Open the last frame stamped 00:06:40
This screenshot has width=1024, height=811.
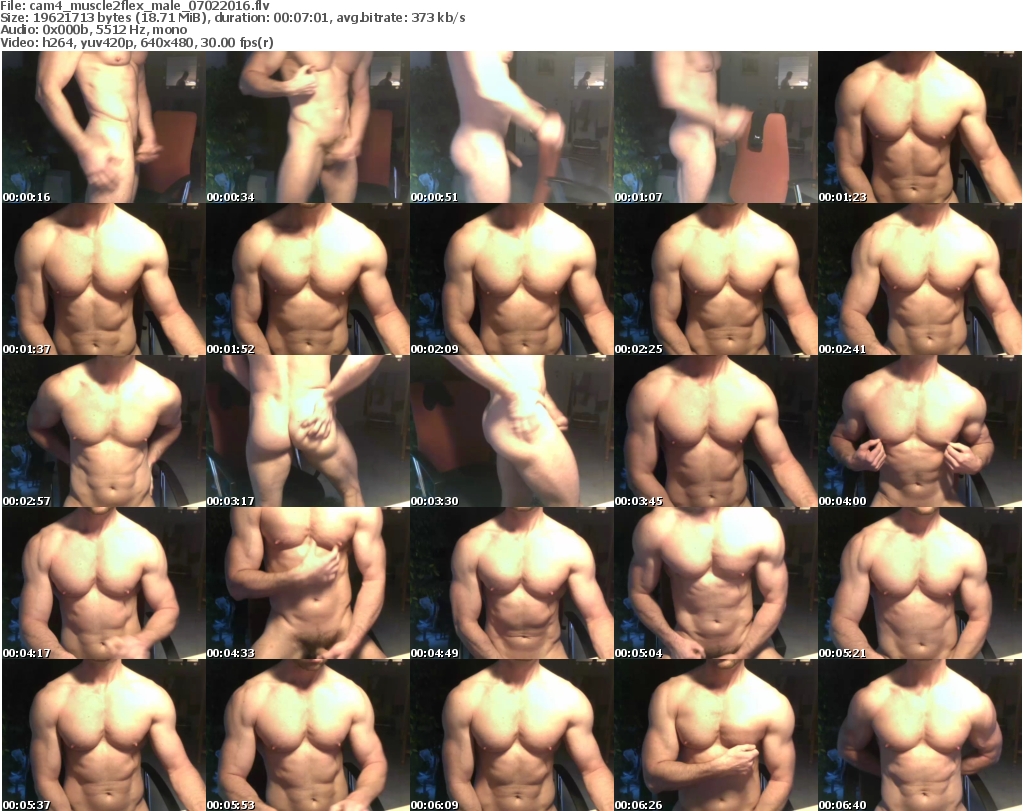coord(920,735)
